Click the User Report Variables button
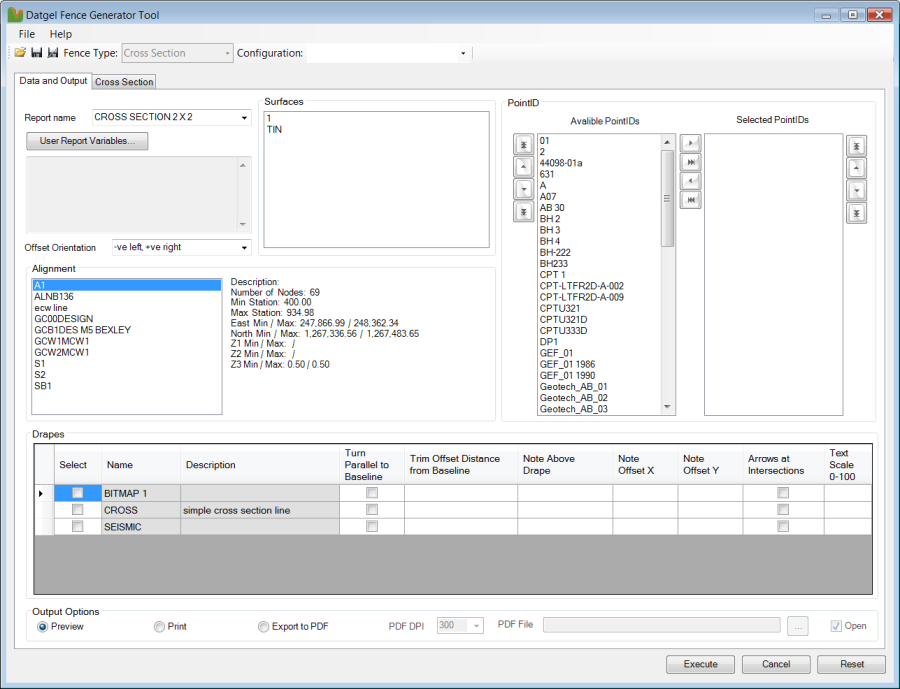This screenshot has width=900, height=689. [87, 141]
